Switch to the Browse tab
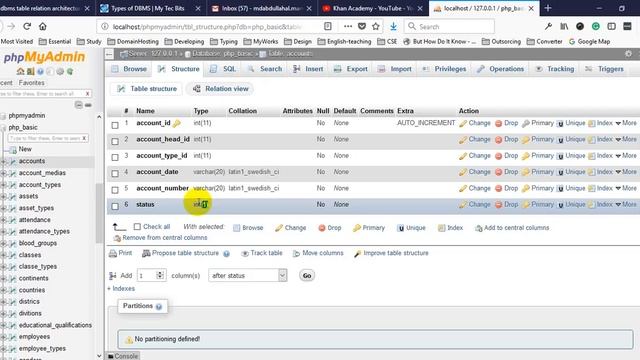This screenshot has width=640, height=360. coord(129,69)
